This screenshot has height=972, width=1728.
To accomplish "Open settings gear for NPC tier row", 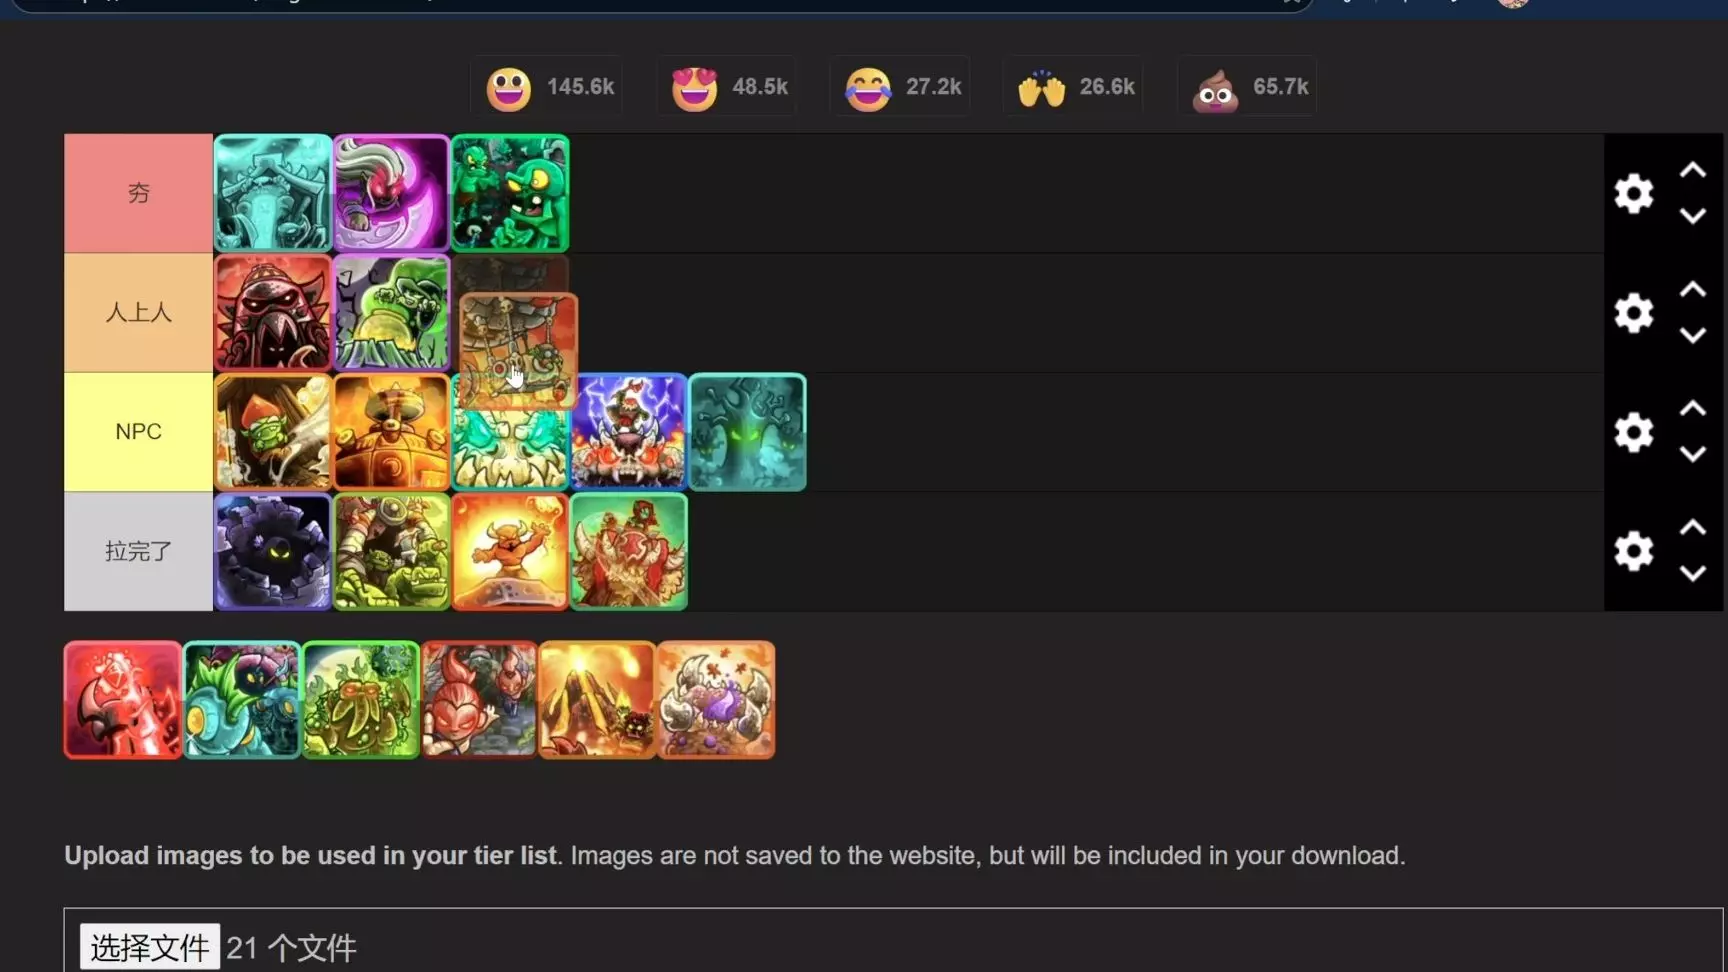I will [x=1633, y=432].
